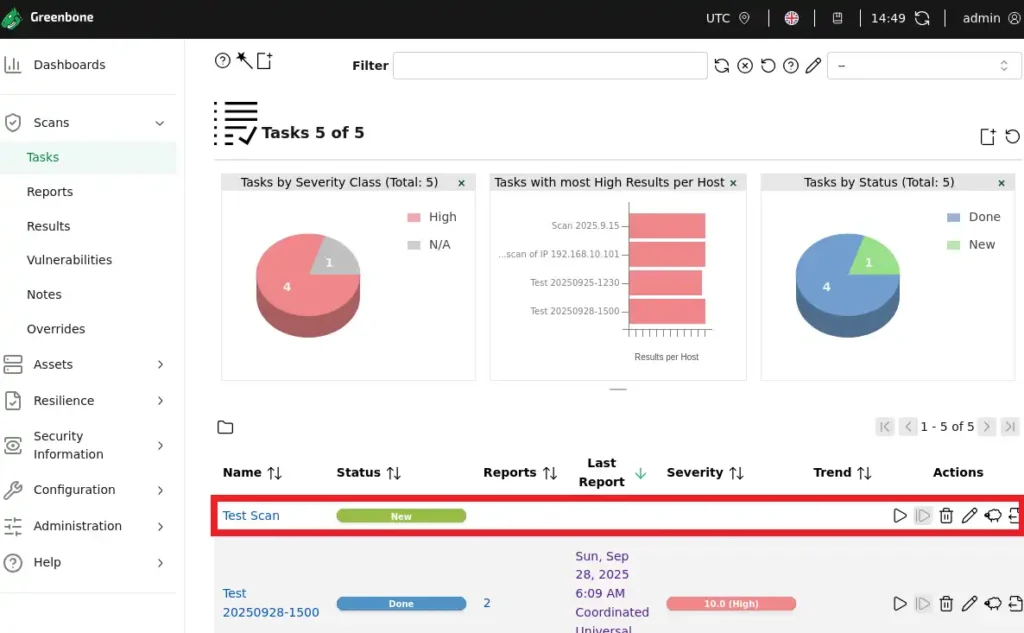Go to Vulnerabilities in the sidebar
Screen dimensions: 1024x633
click(x=69, y=260)
